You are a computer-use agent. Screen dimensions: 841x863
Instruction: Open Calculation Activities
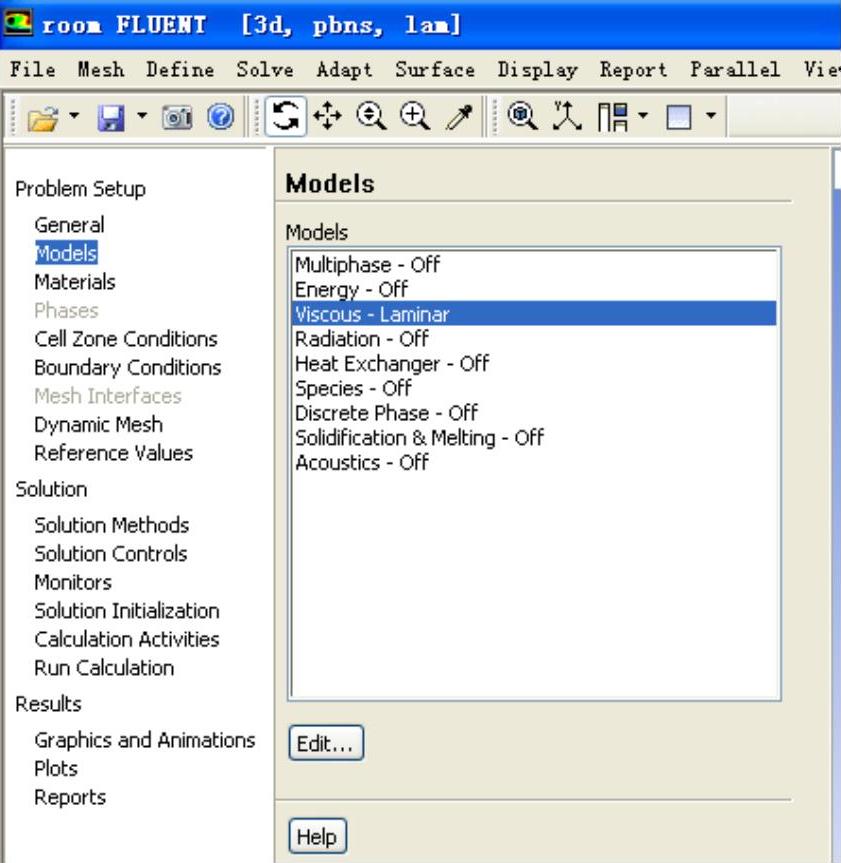point(127,640)
